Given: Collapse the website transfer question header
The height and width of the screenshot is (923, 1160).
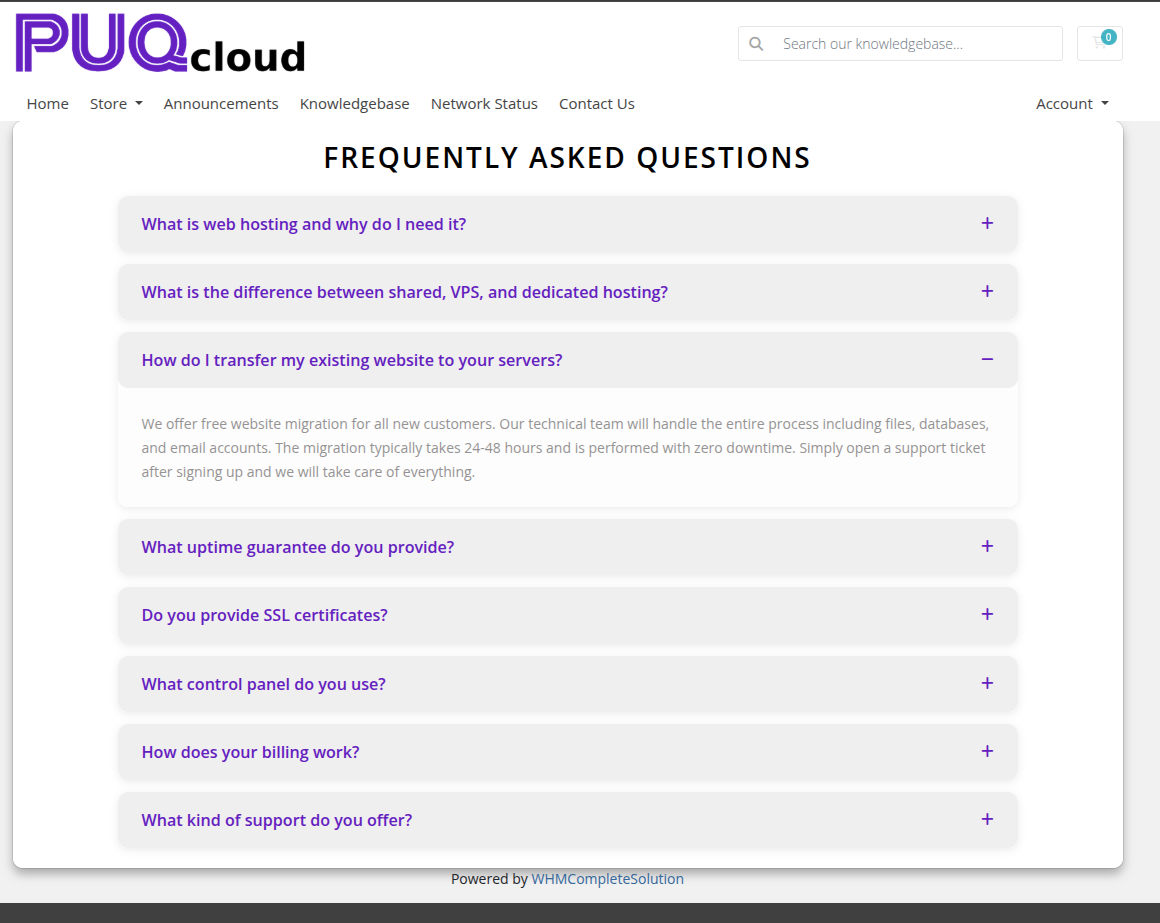Looking at the screenshot, I should (x=352, y=360).
